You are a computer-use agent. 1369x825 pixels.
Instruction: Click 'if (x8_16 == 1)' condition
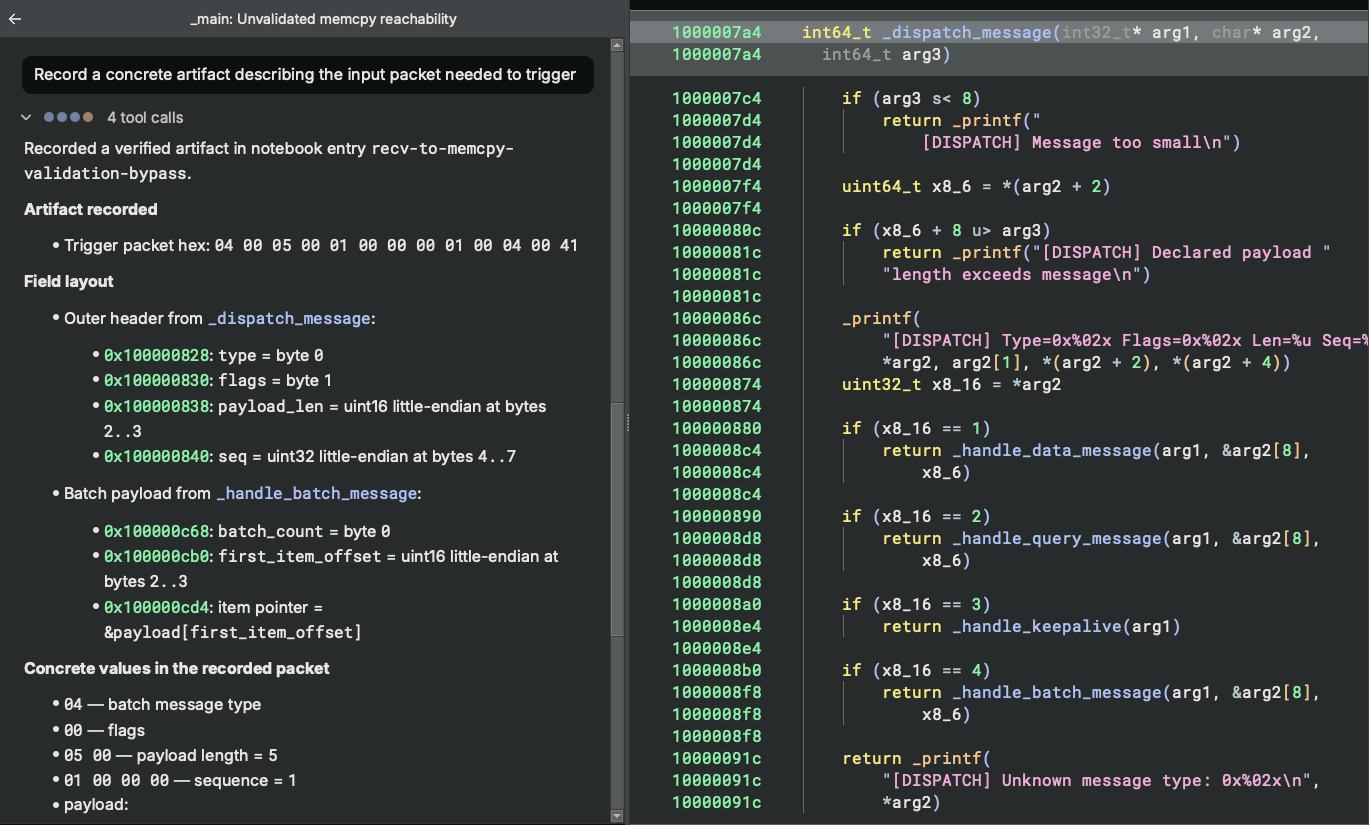[x=916, y=428]
